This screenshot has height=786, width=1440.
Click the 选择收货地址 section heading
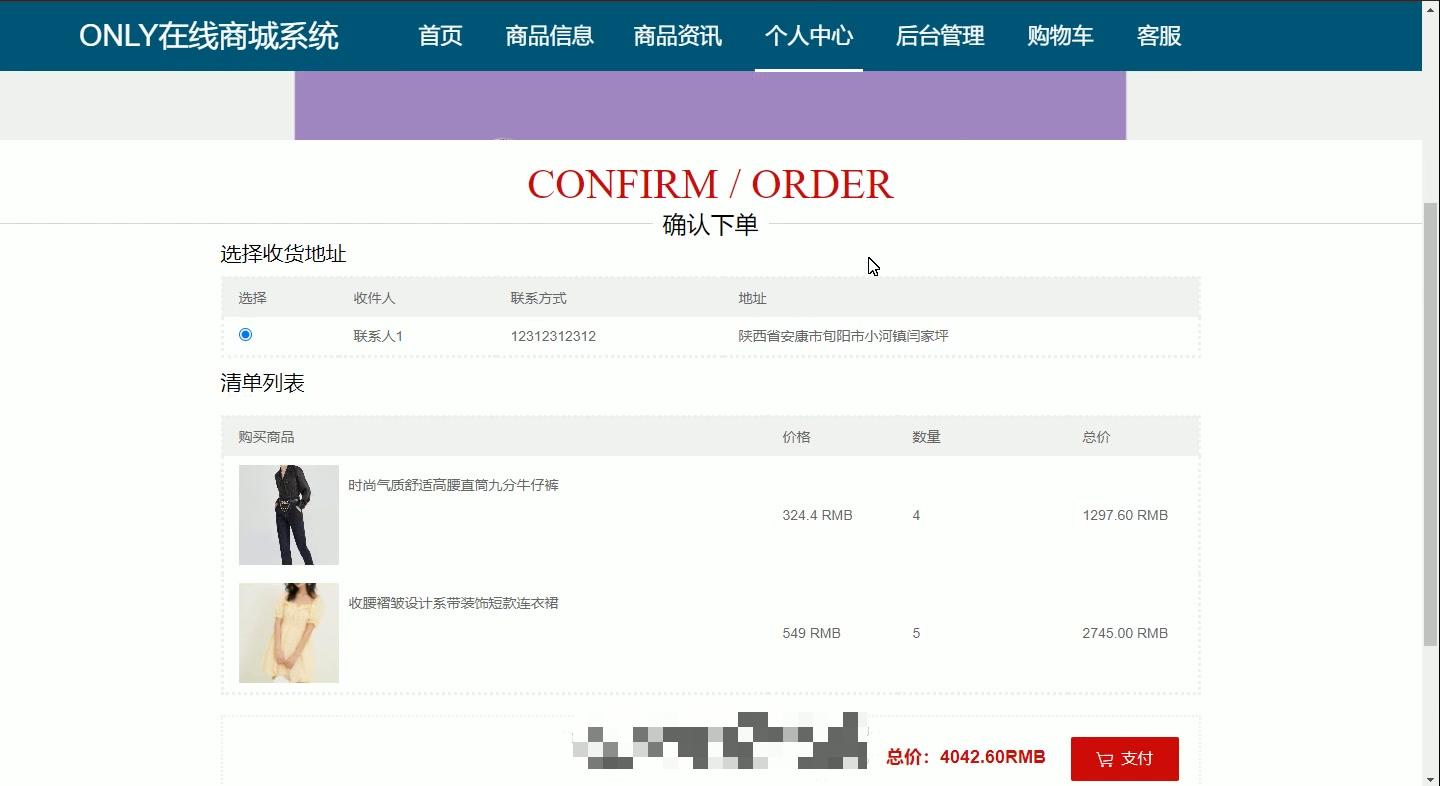(283, 254)
